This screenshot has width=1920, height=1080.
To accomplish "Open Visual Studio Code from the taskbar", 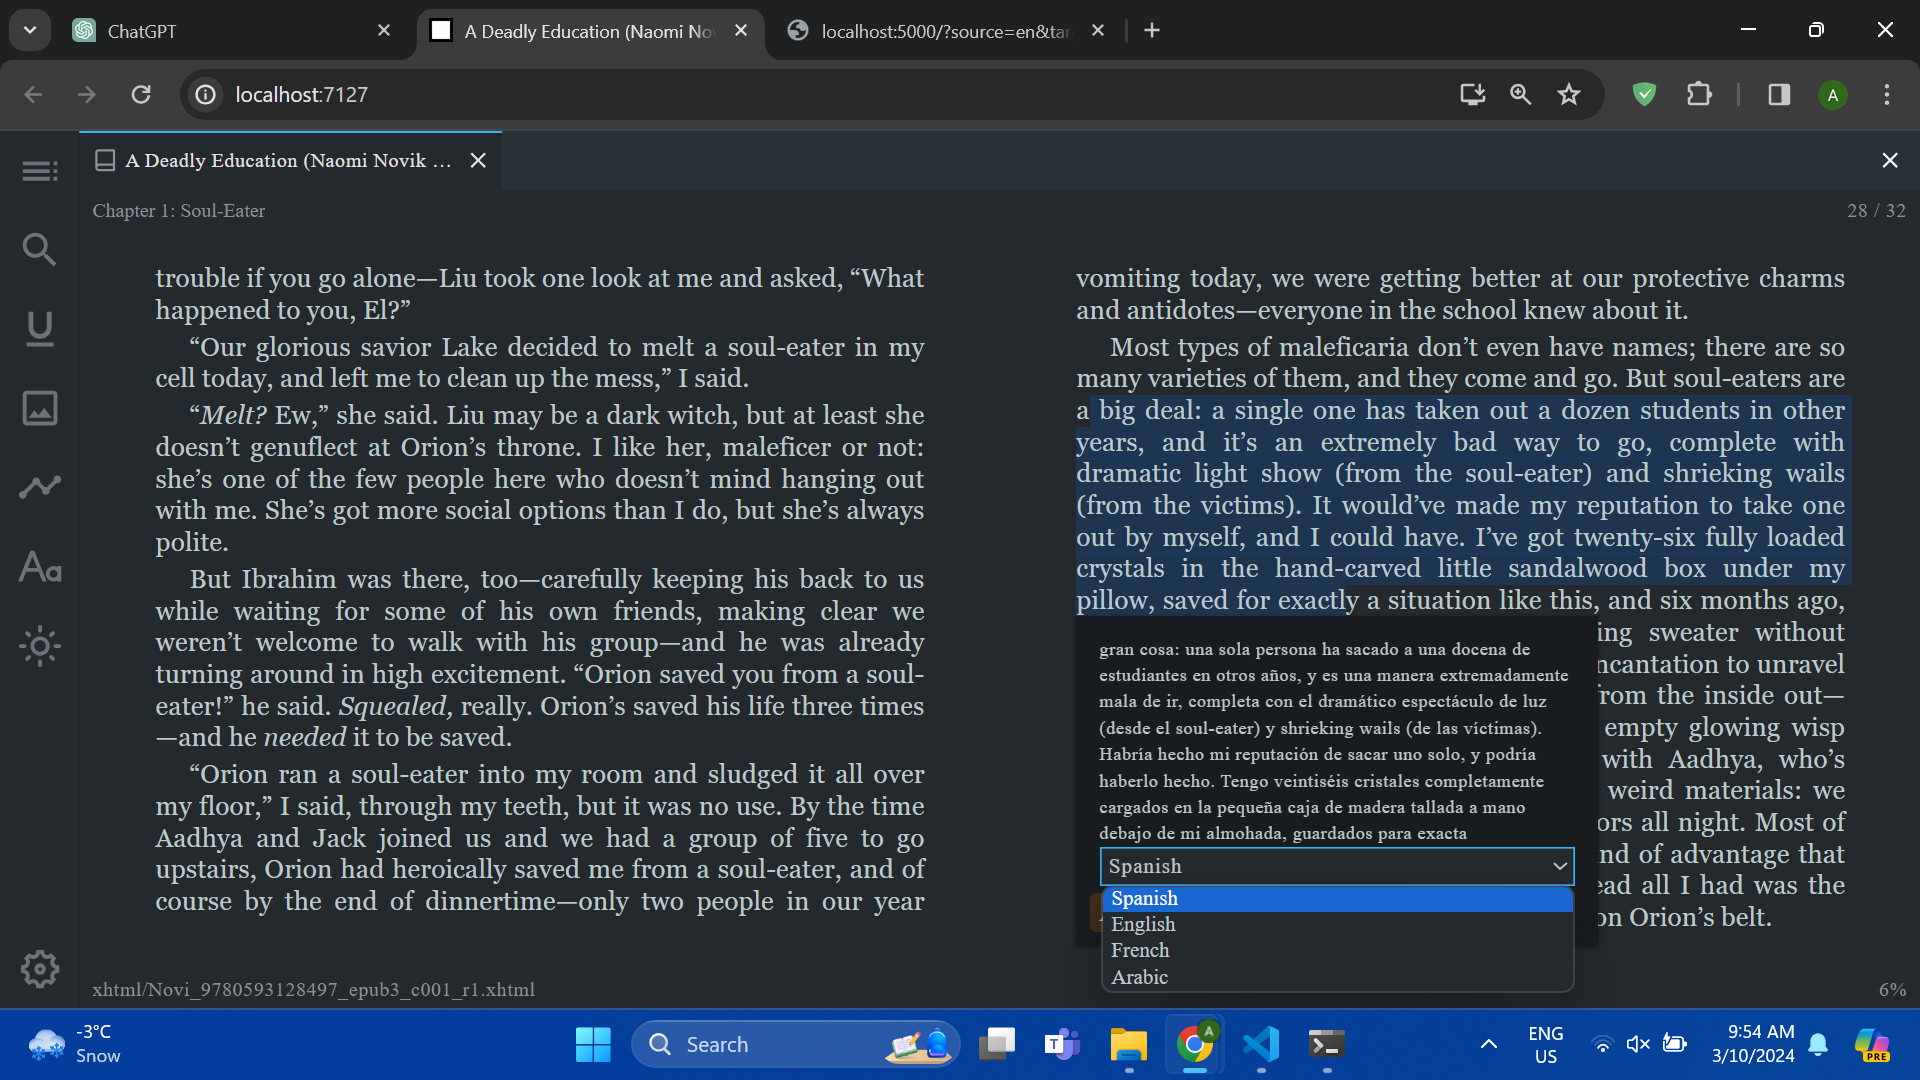I will coord(1260,1044).
